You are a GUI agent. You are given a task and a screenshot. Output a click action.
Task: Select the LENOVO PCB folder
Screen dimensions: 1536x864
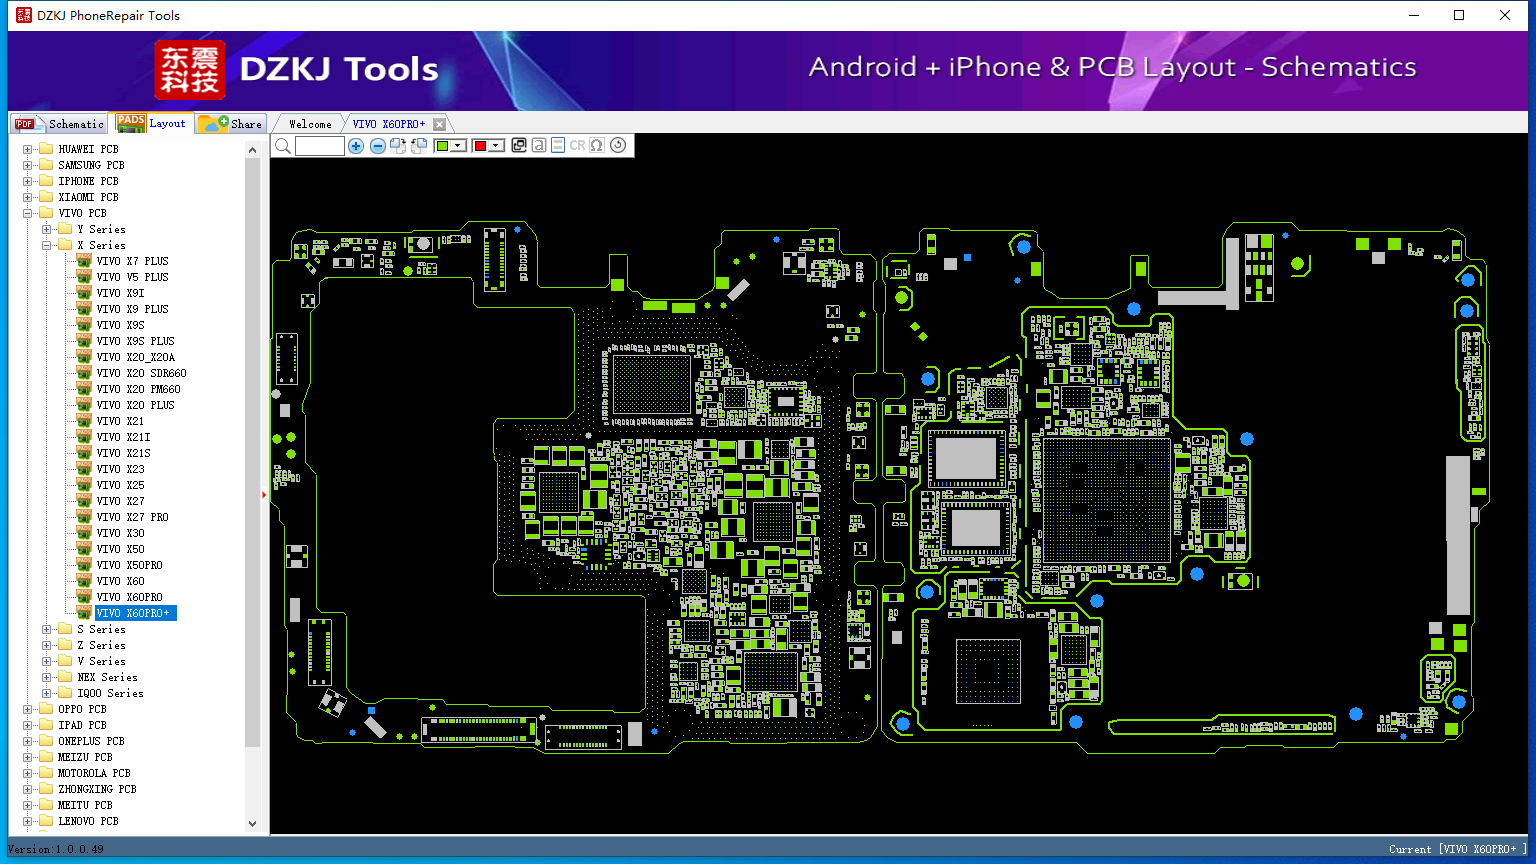click(x=88, y=821)
